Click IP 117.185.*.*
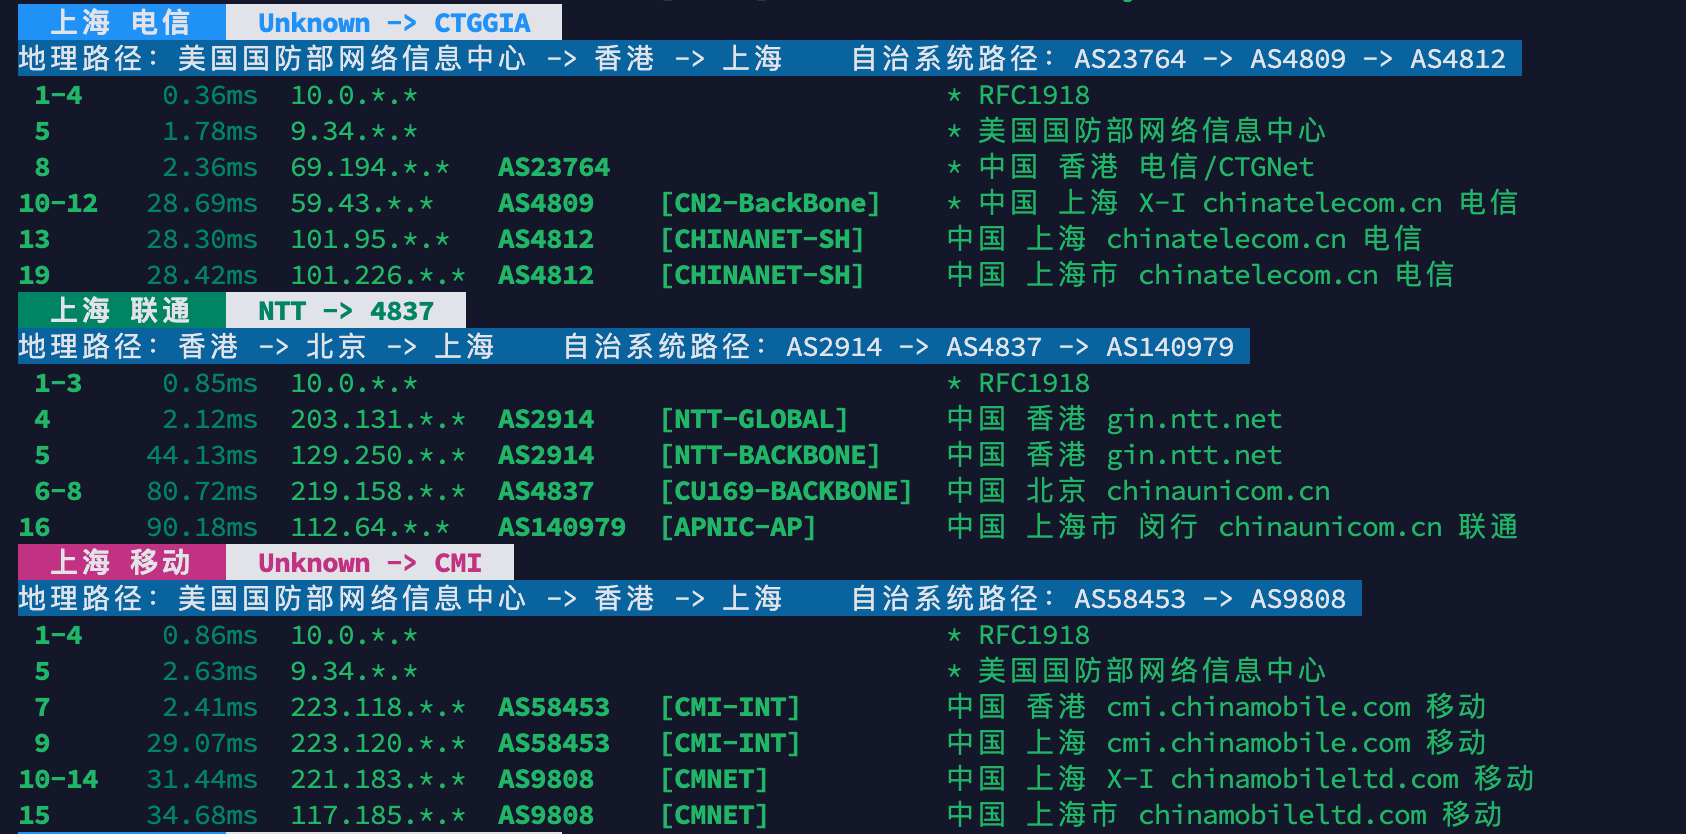Image resolution: width=1686 pixels, height=834 pixels. (378, 814)
